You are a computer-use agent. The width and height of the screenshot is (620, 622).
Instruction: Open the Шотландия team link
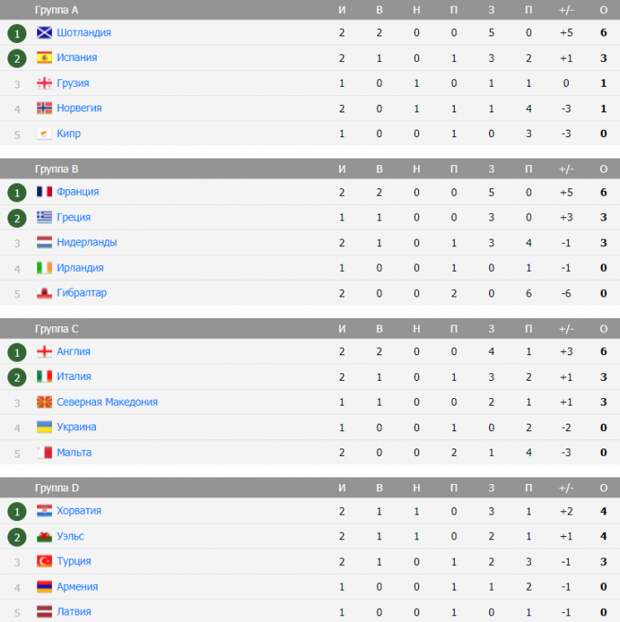click(84, 33)
